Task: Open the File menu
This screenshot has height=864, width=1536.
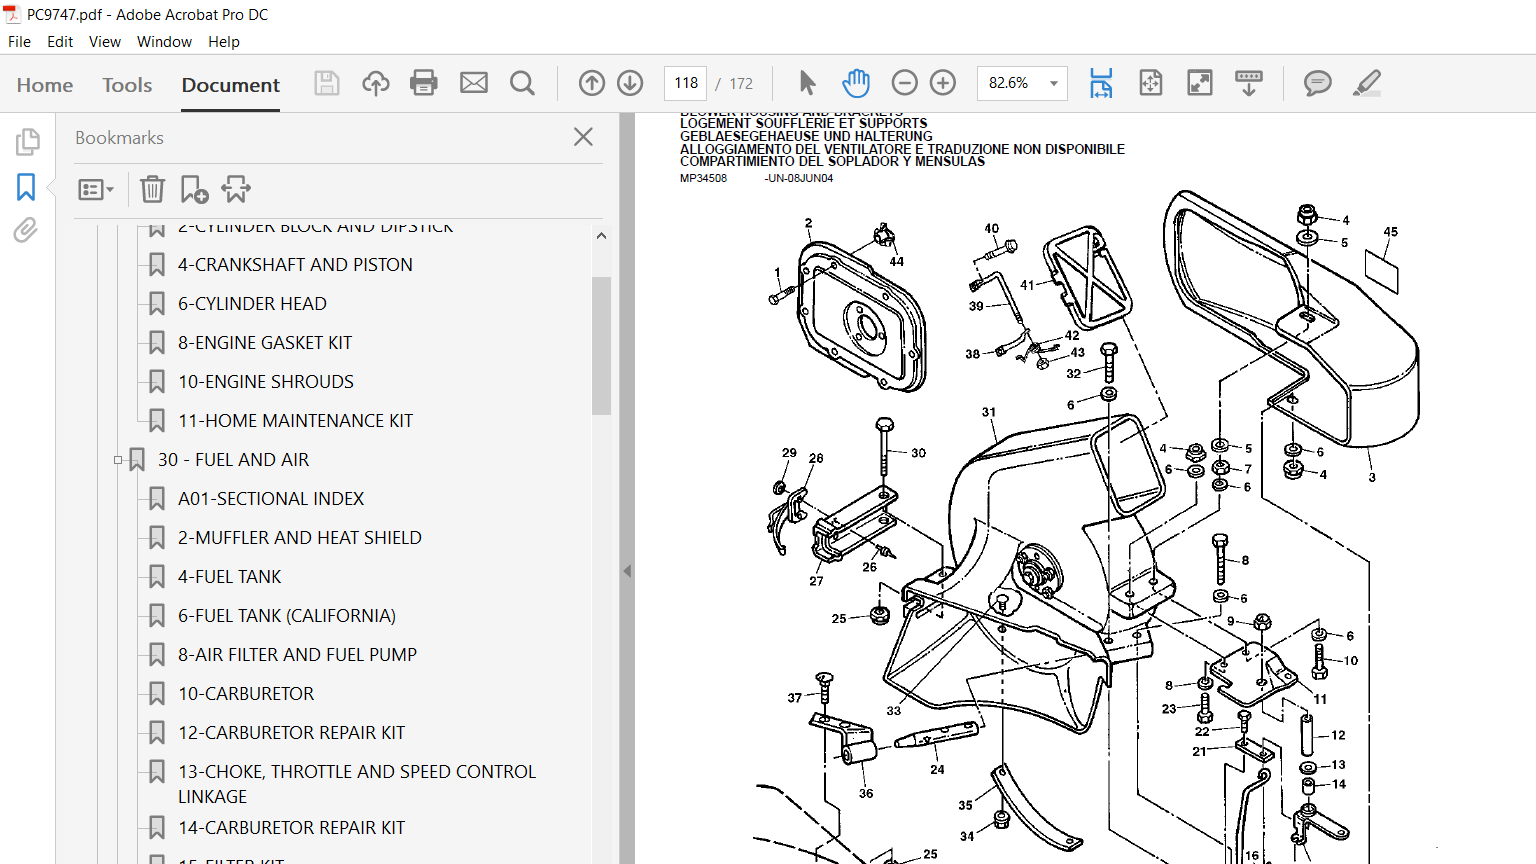Action: 19,42
